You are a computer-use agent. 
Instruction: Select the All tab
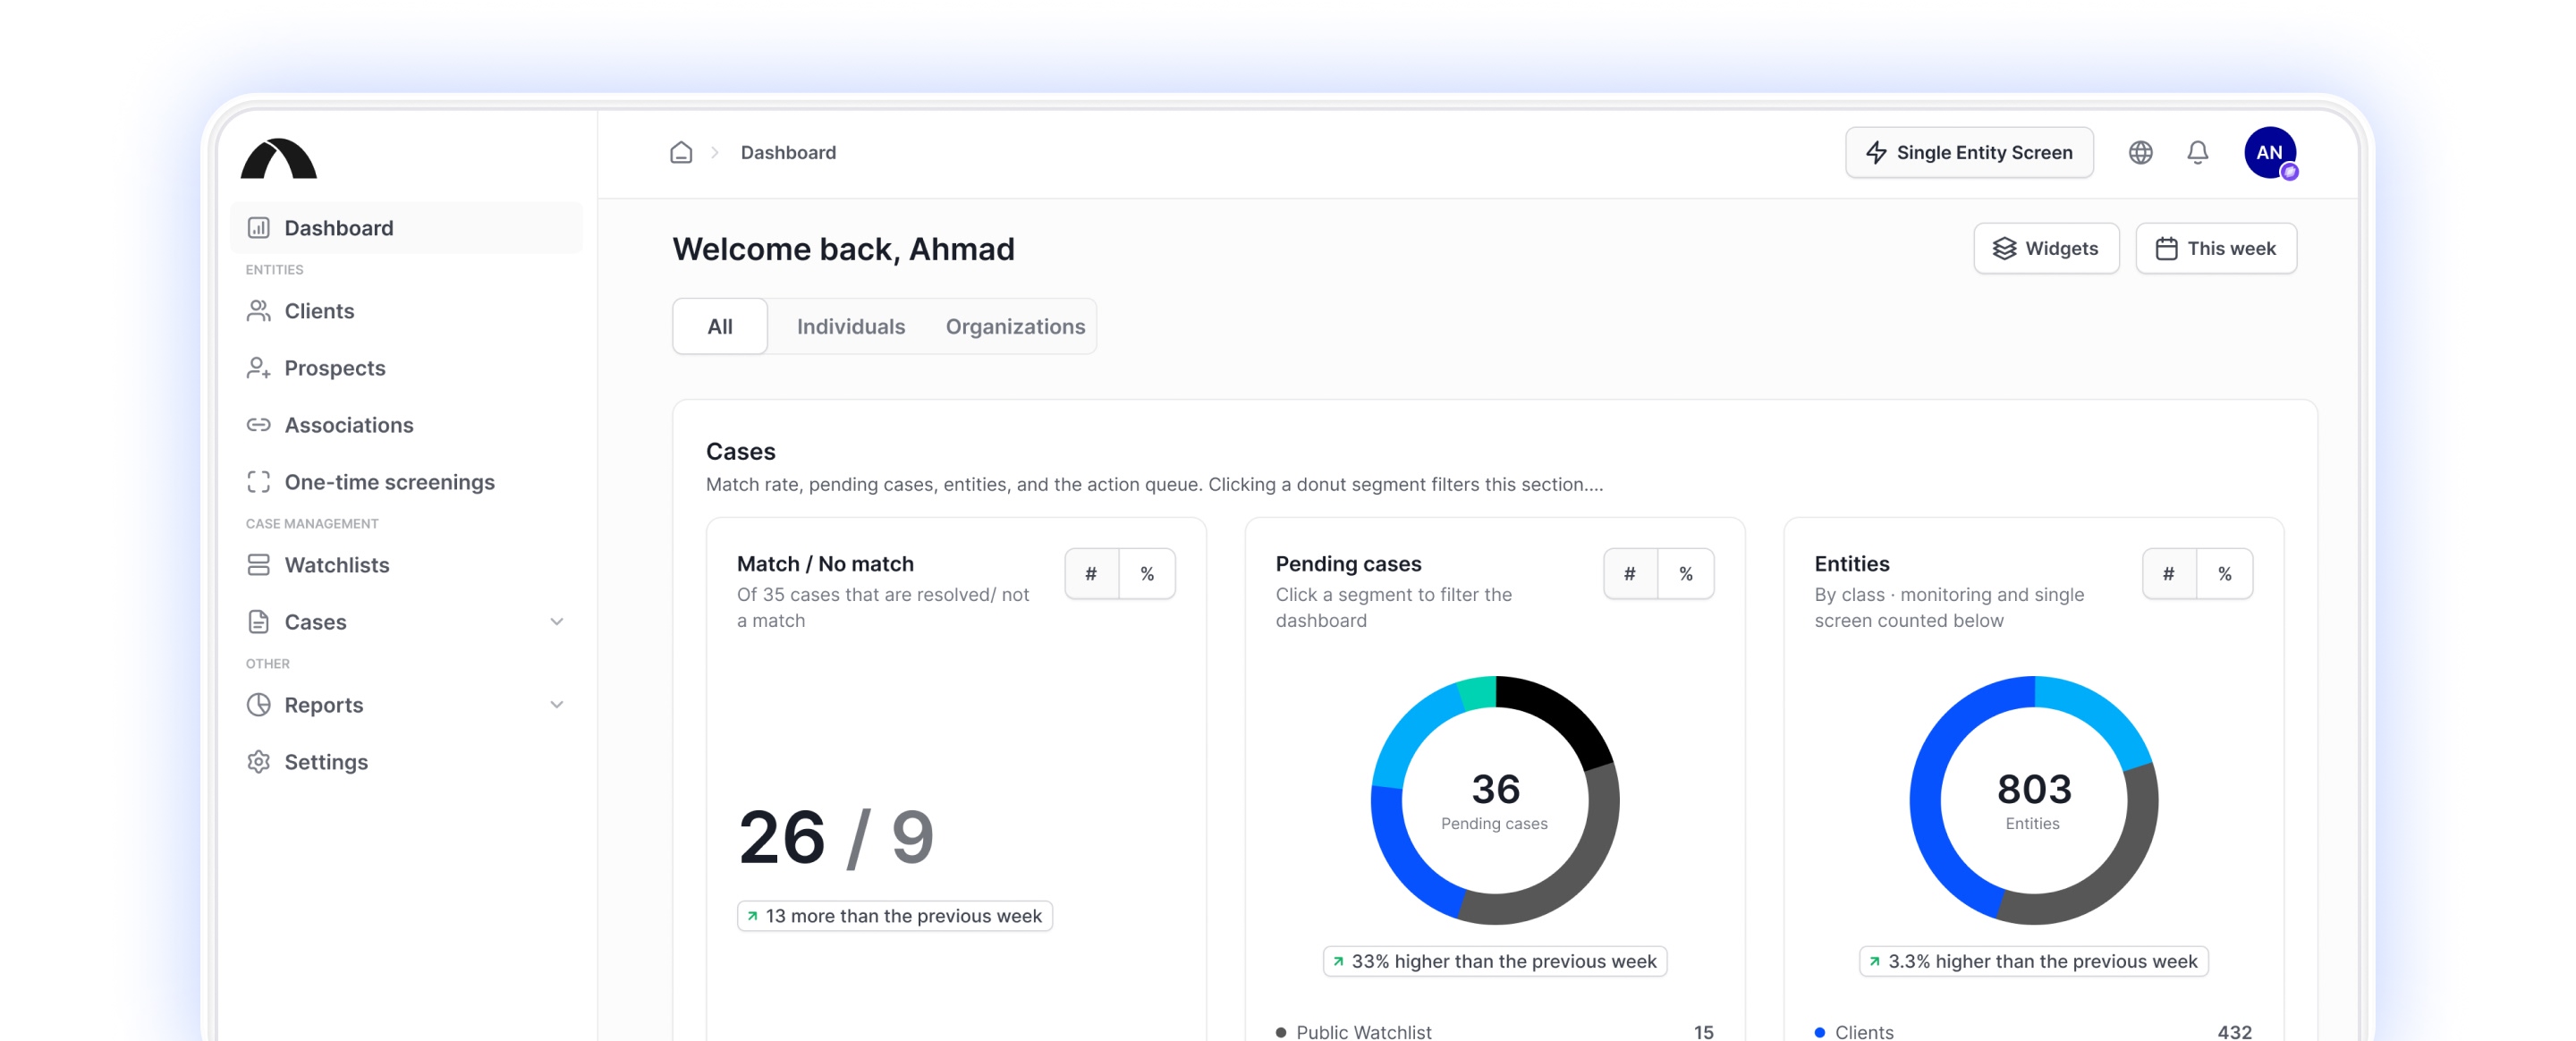pos(720,326)
